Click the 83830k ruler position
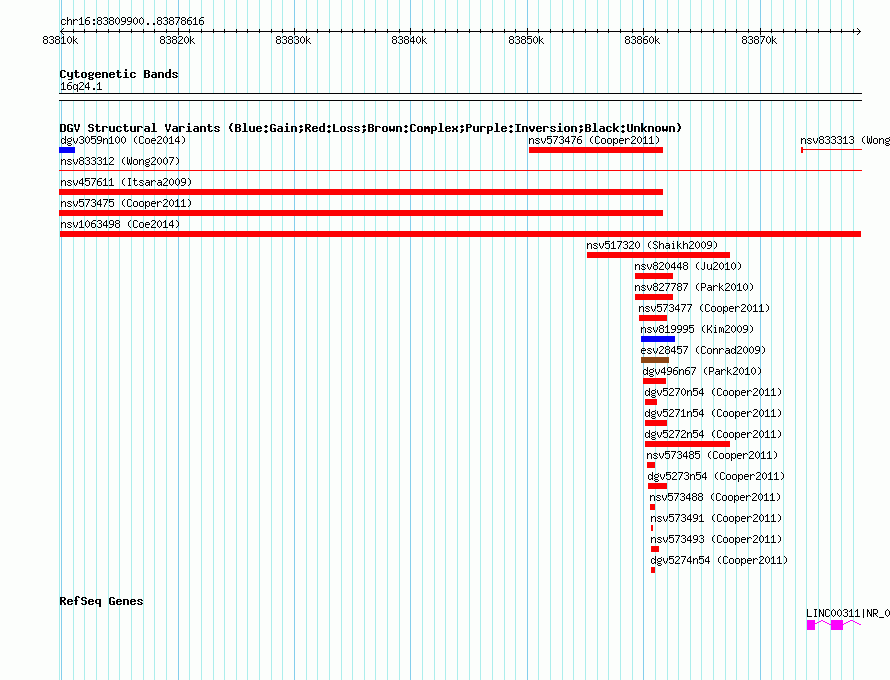Viewport: 890px width, 680px height. [293, 40]
